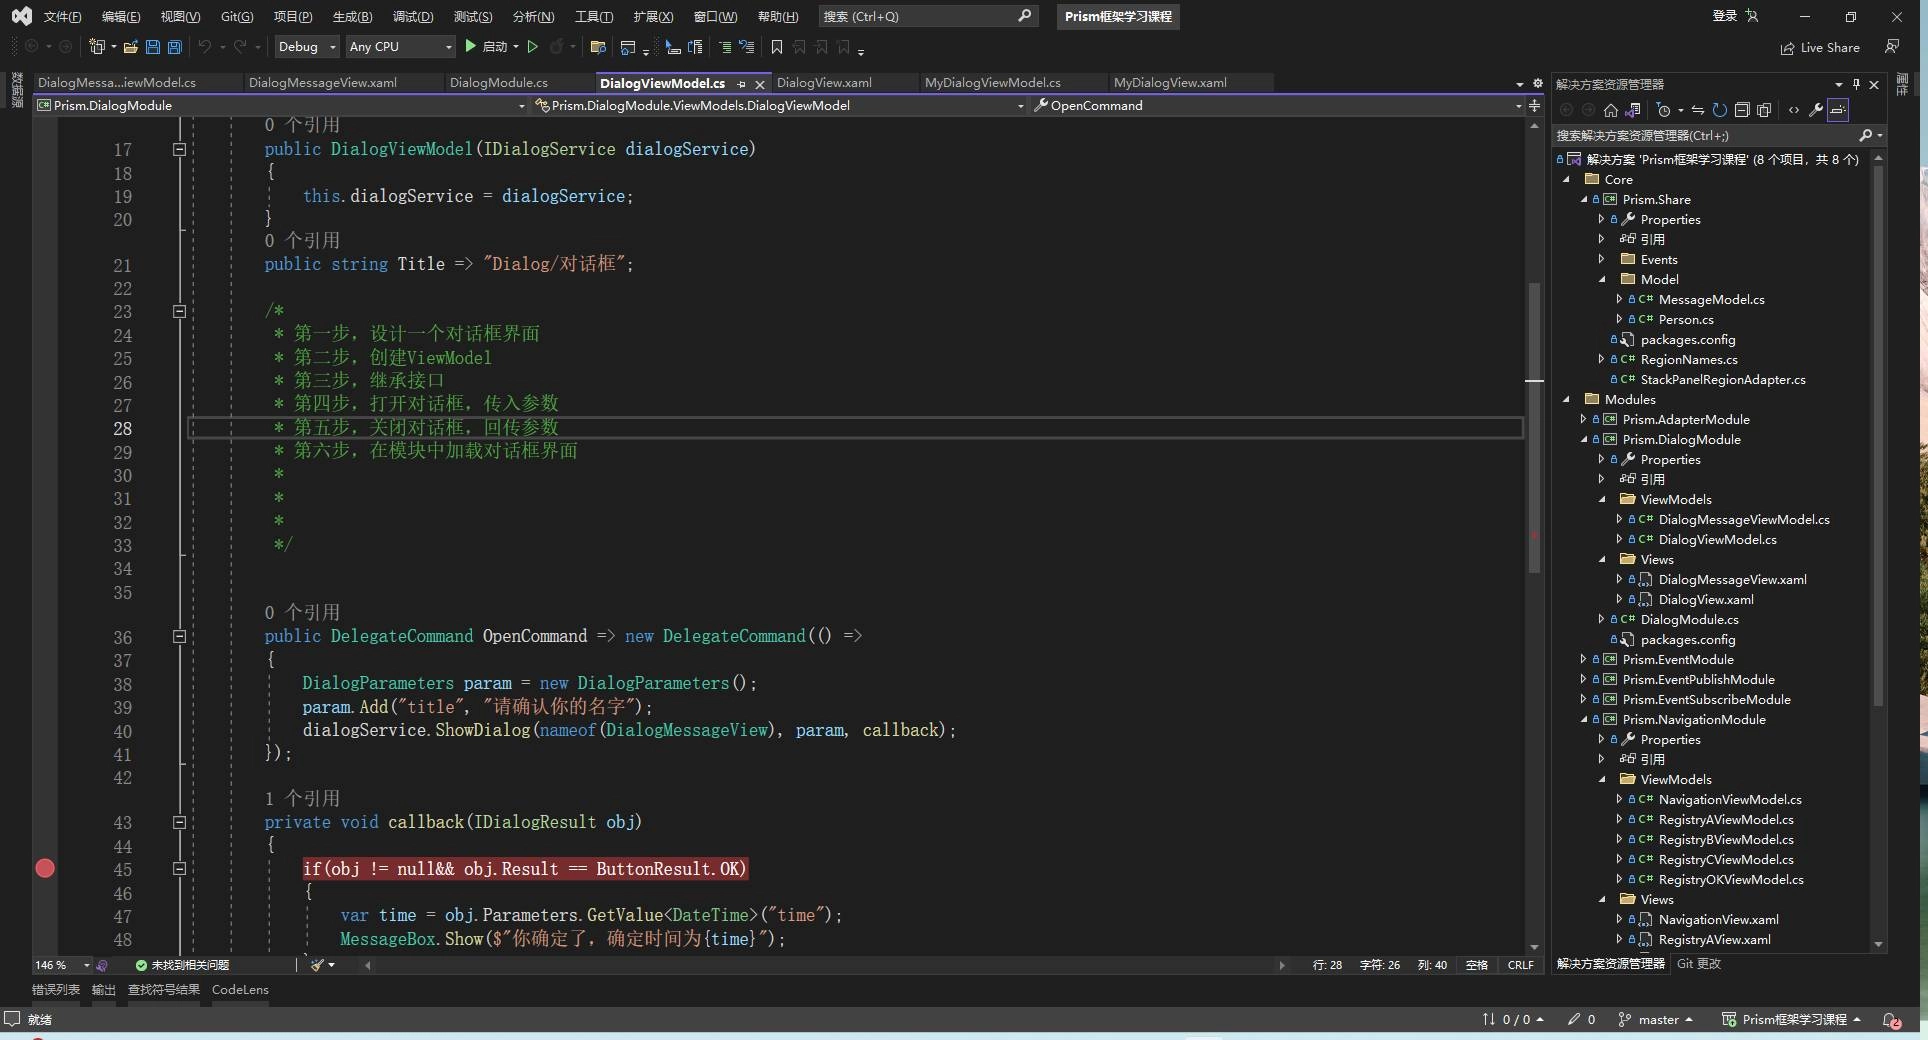The height and width of the screenshot is (1040, 1928).
Task: Click the Live Share button
Action: pyautogui.click(x=1820, y=48)
